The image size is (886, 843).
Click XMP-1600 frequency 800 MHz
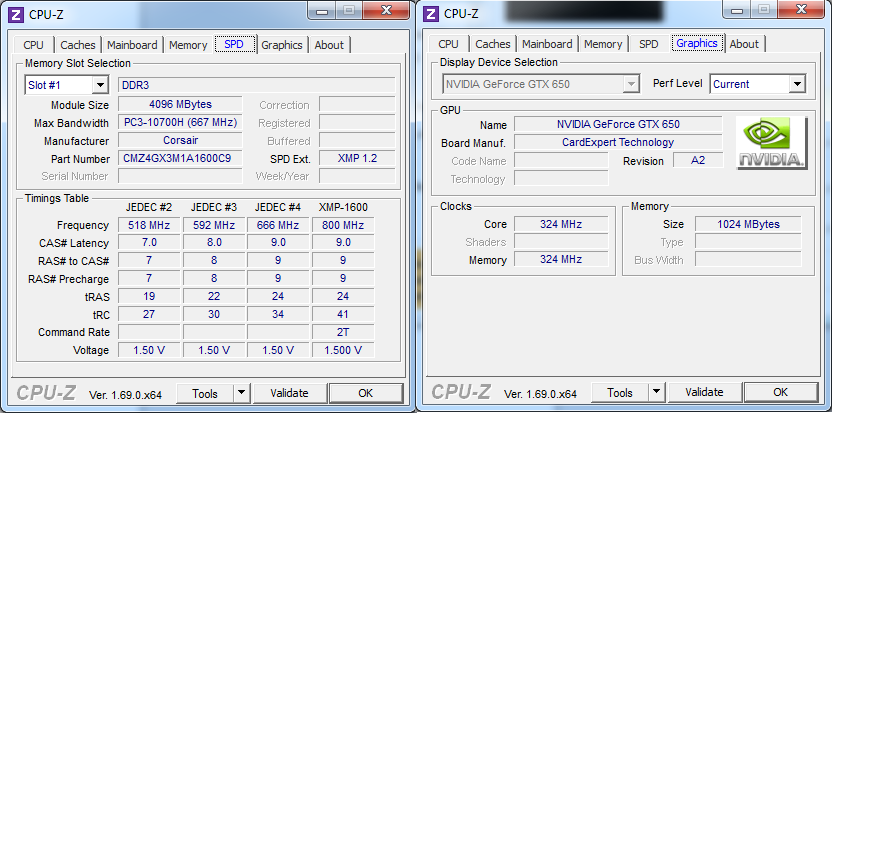pyautogui.click(x=343, y=225)
